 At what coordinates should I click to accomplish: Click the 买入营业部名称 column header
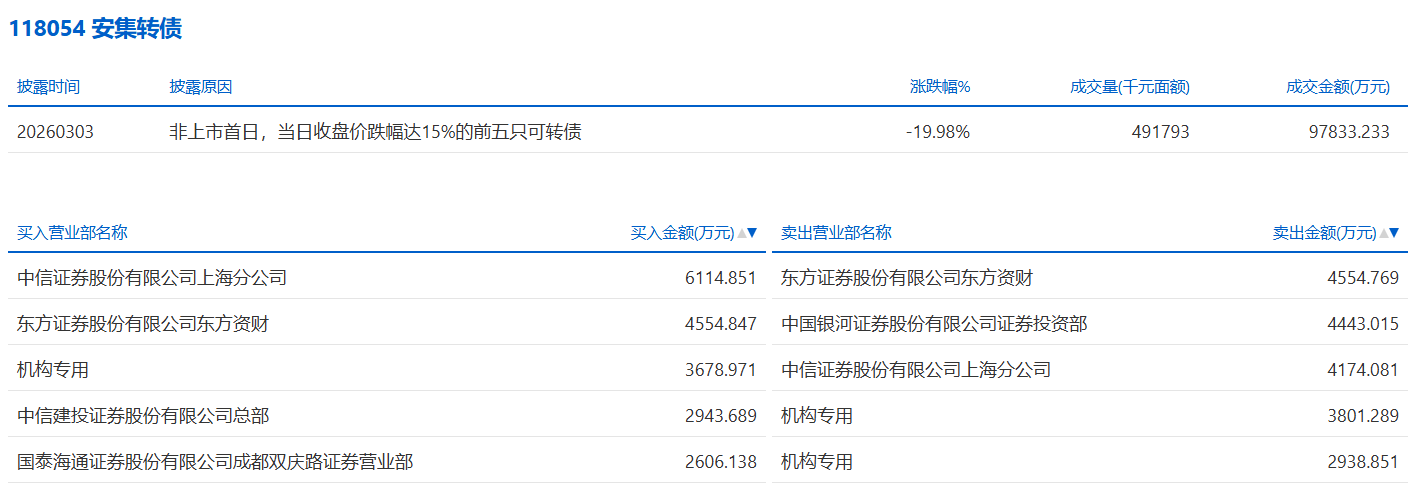(72, 233)
